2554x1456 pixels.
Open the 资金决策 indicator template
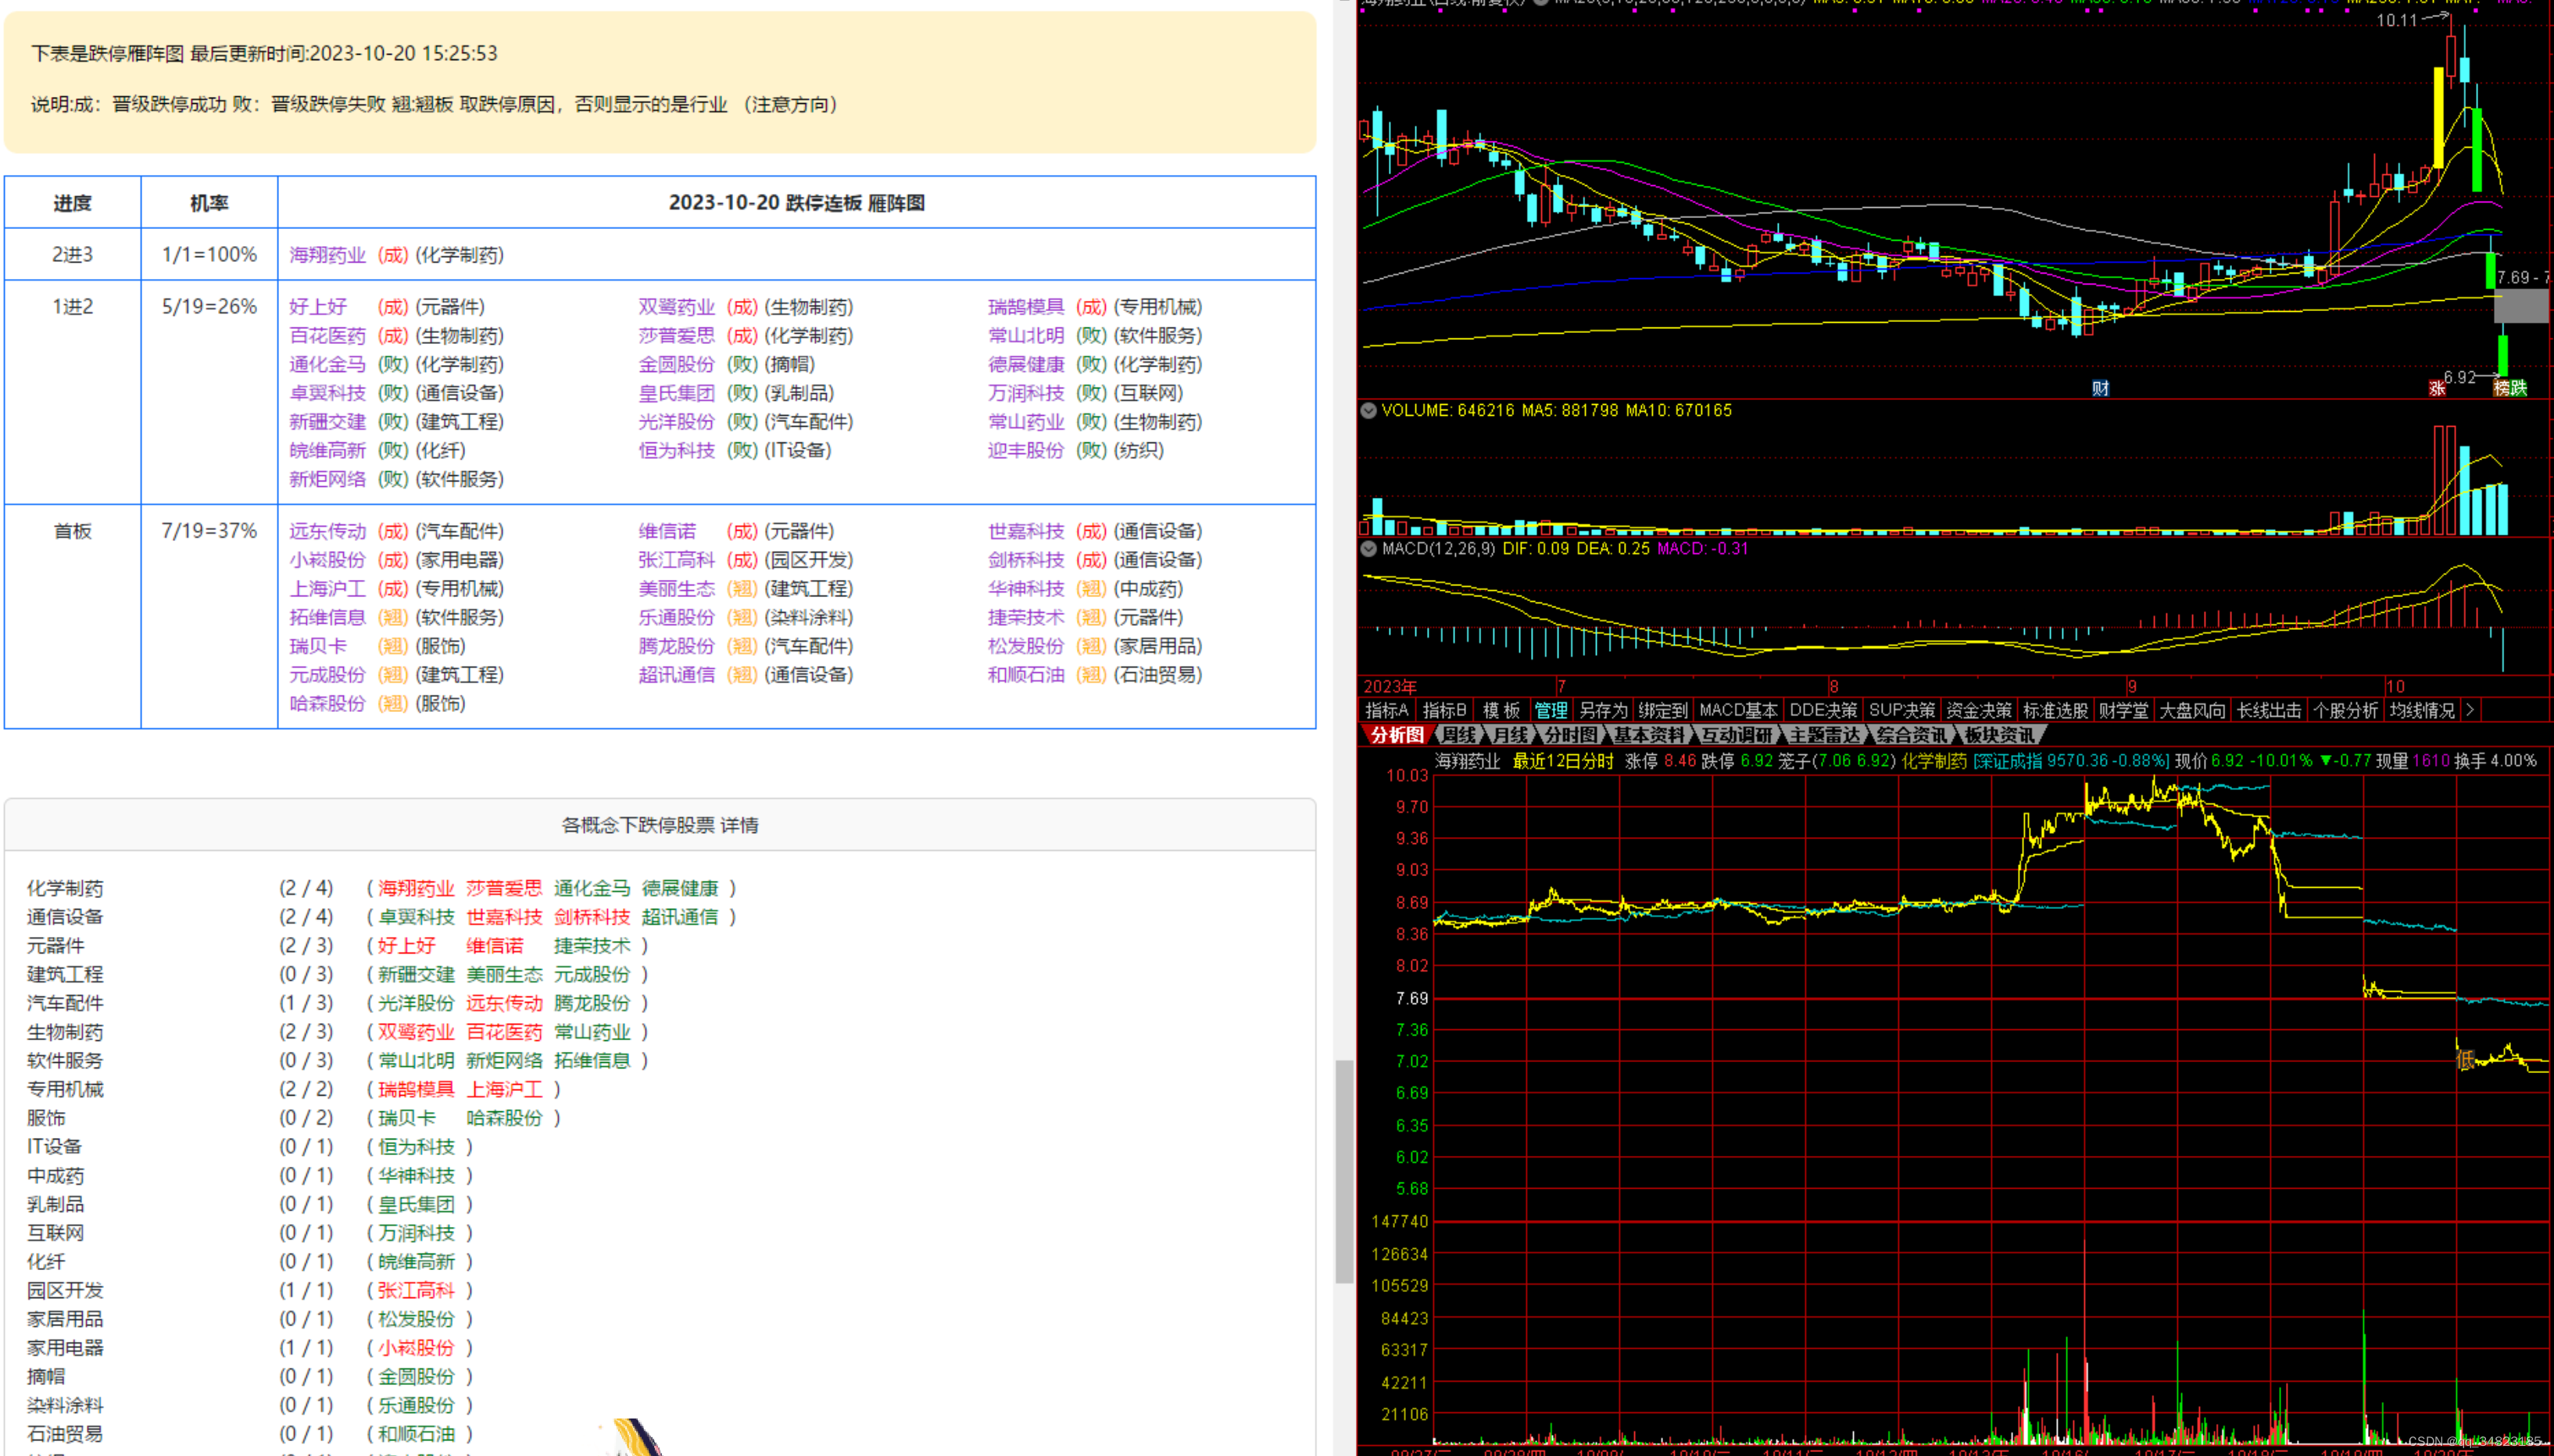point(1978,710)
